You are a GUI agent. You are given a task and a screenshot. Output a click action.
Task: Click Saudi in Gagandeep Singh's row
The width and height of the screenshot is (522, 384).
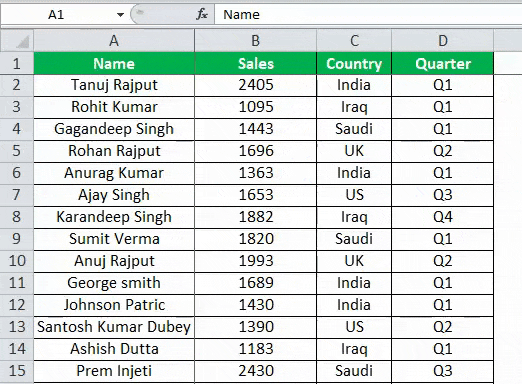354,129
